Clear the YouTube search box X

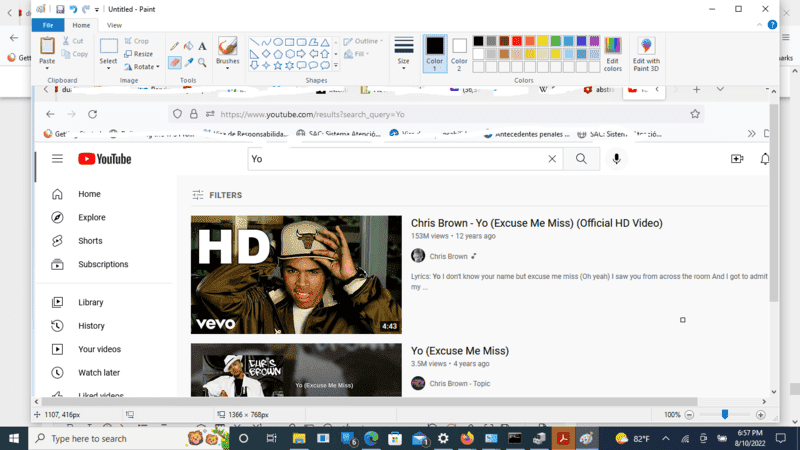point(552,159)
